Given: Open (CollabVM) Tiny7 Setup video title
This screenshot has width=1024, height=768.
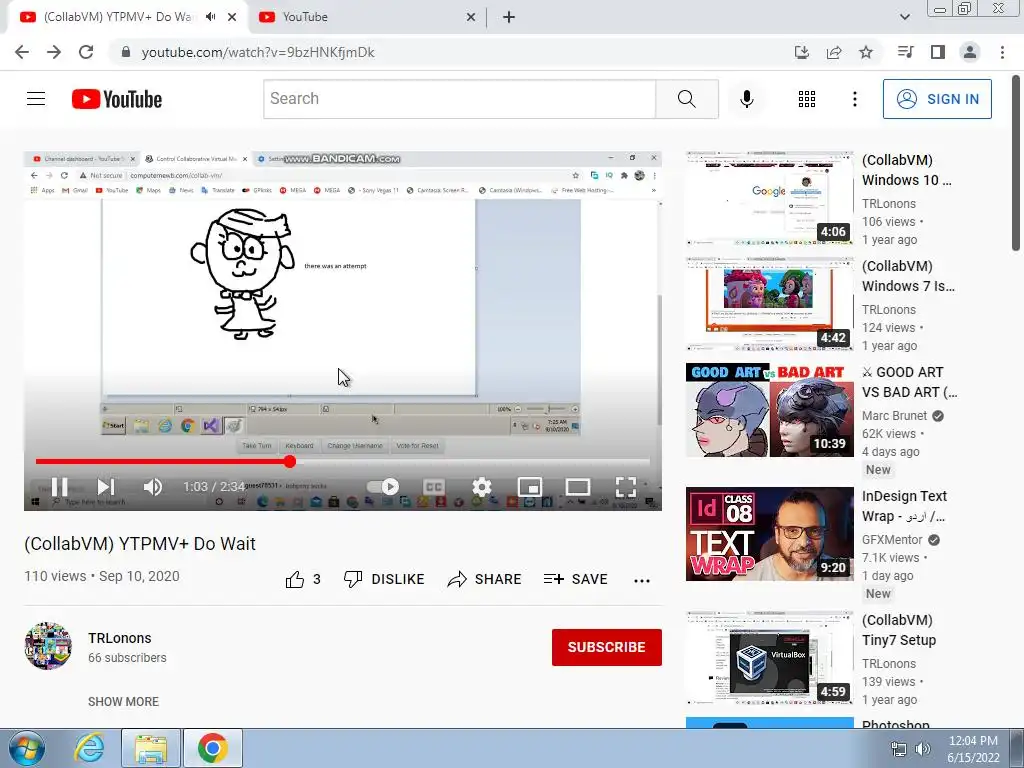Looking at the screenshot, I should [x=899, y=630].
